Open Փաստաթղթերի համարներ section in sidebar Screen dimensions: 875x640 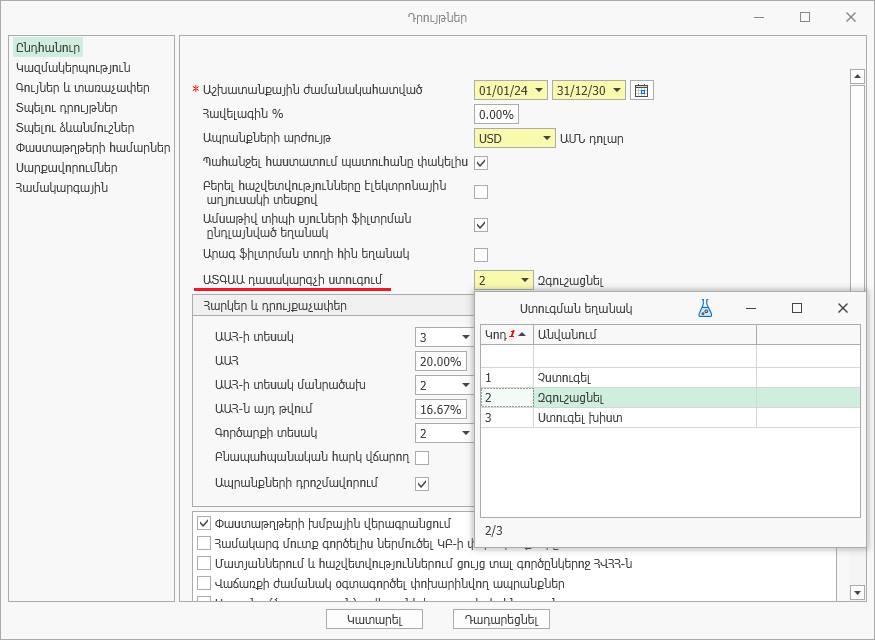pos(93,148)
